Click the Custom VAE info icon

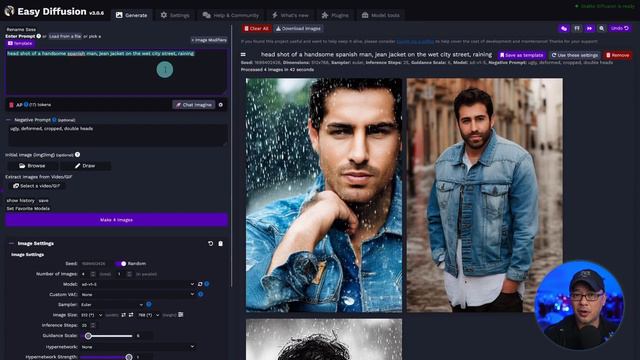click(x=200, y=294)
